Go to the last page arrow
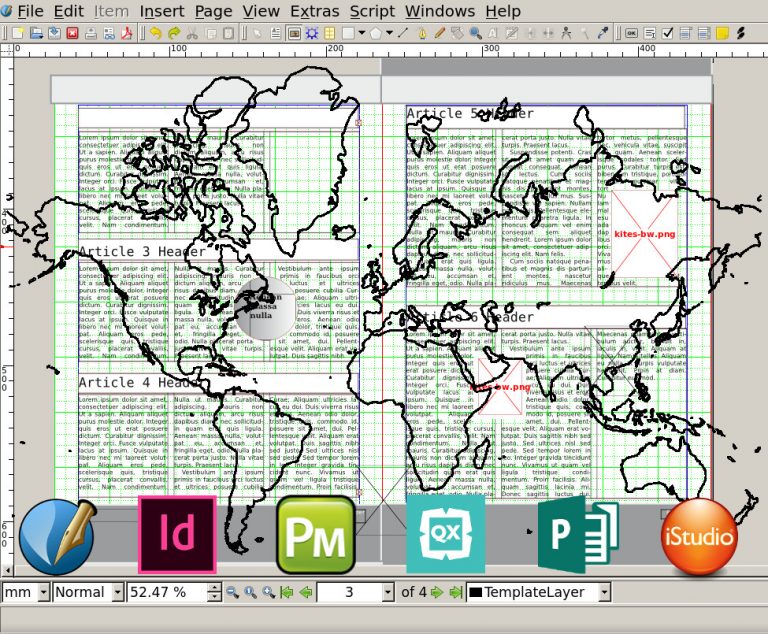 [x=456, y=592]
